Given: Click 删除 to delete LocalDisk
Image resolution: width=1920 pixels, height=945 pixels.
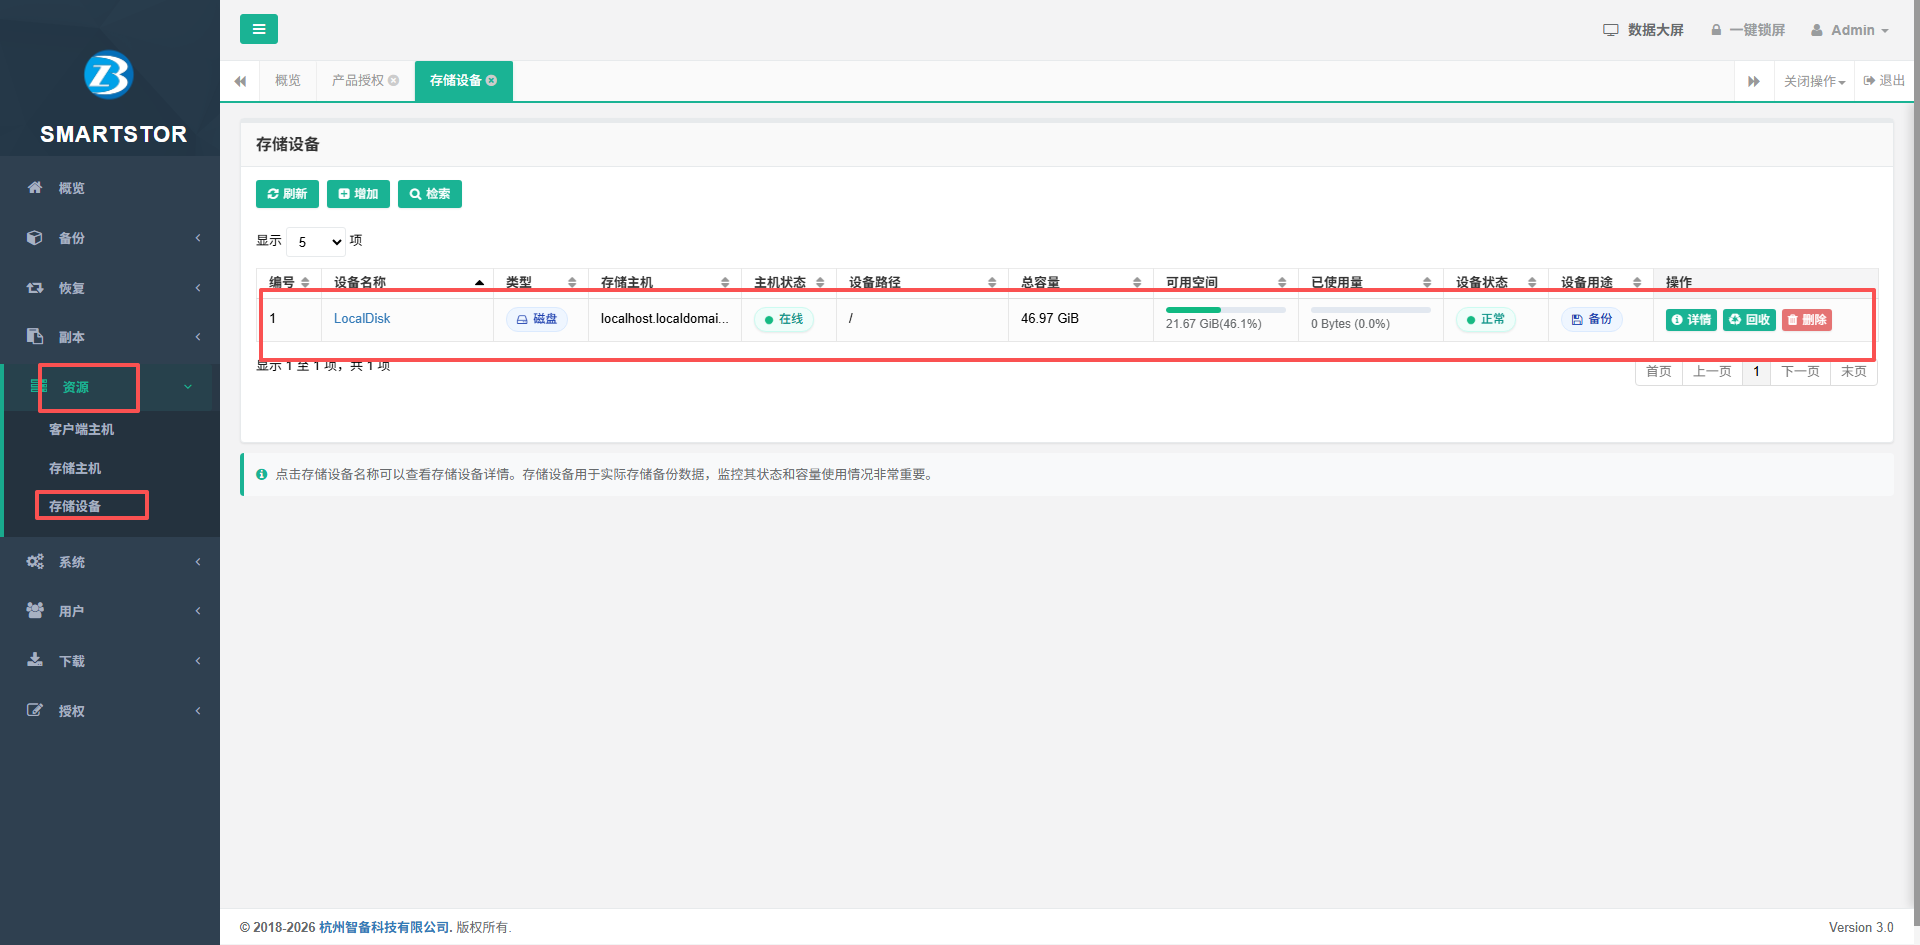Looking at the screenshot, I should click(x=1807, y=320).
